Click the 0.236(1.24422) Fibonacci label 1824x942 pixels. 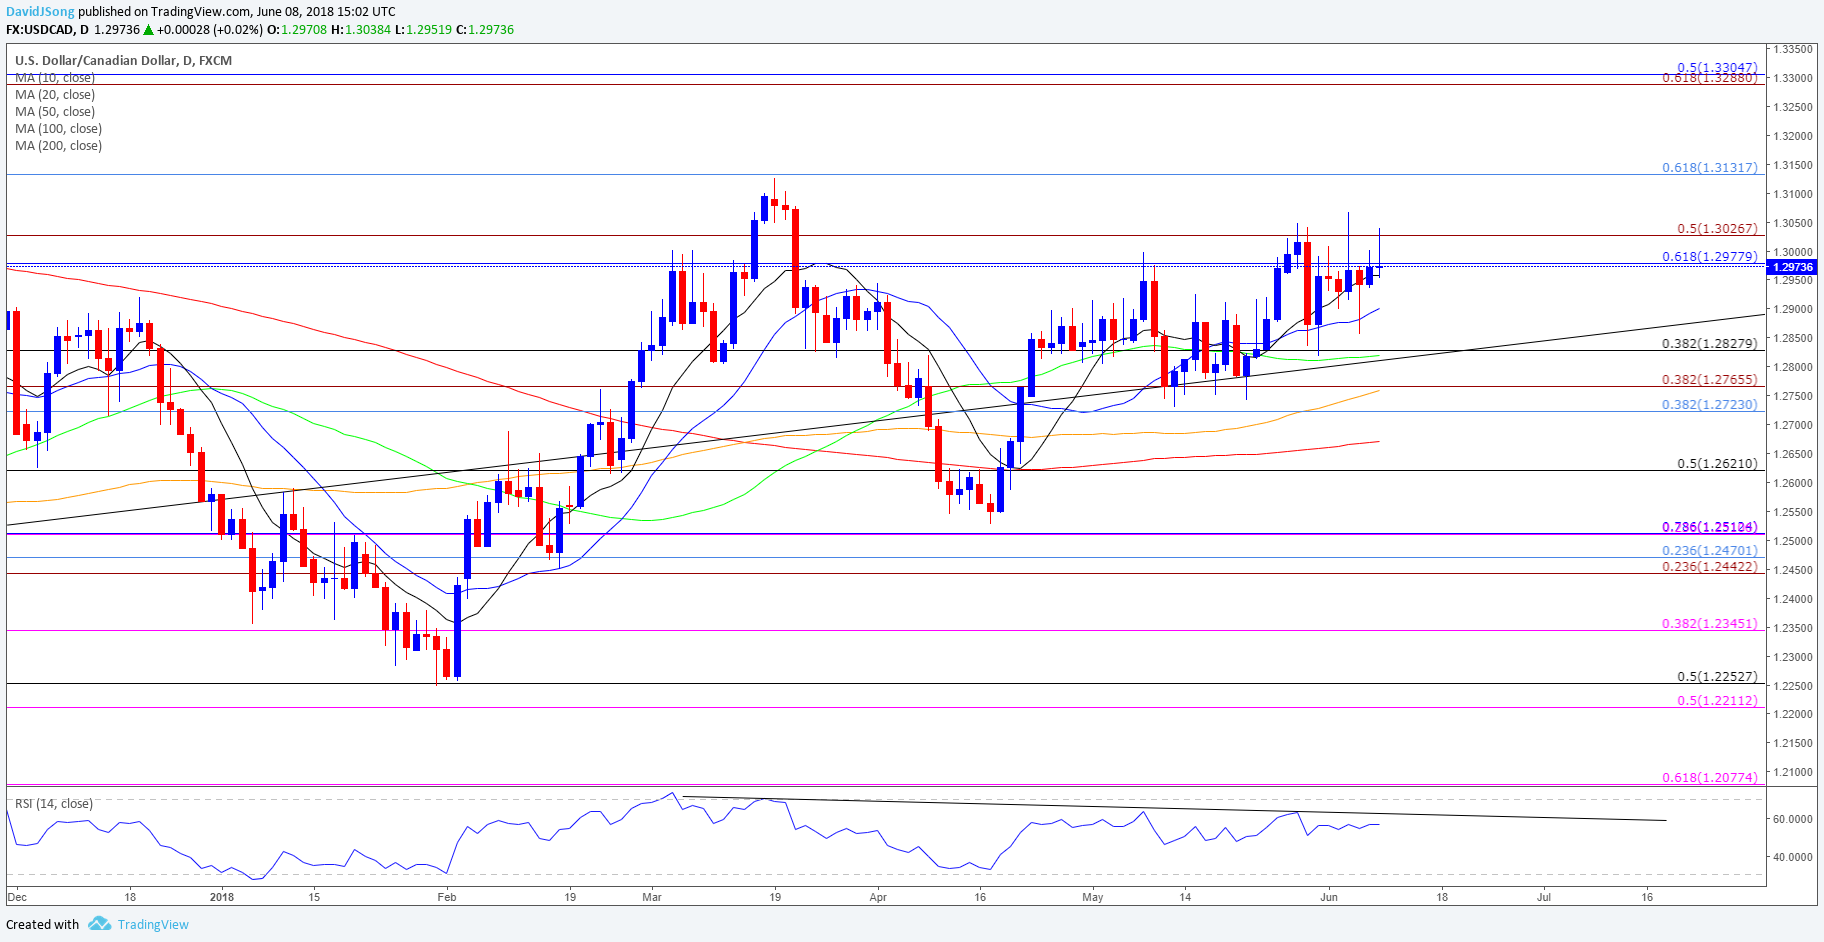click(x=1710, y=567)
